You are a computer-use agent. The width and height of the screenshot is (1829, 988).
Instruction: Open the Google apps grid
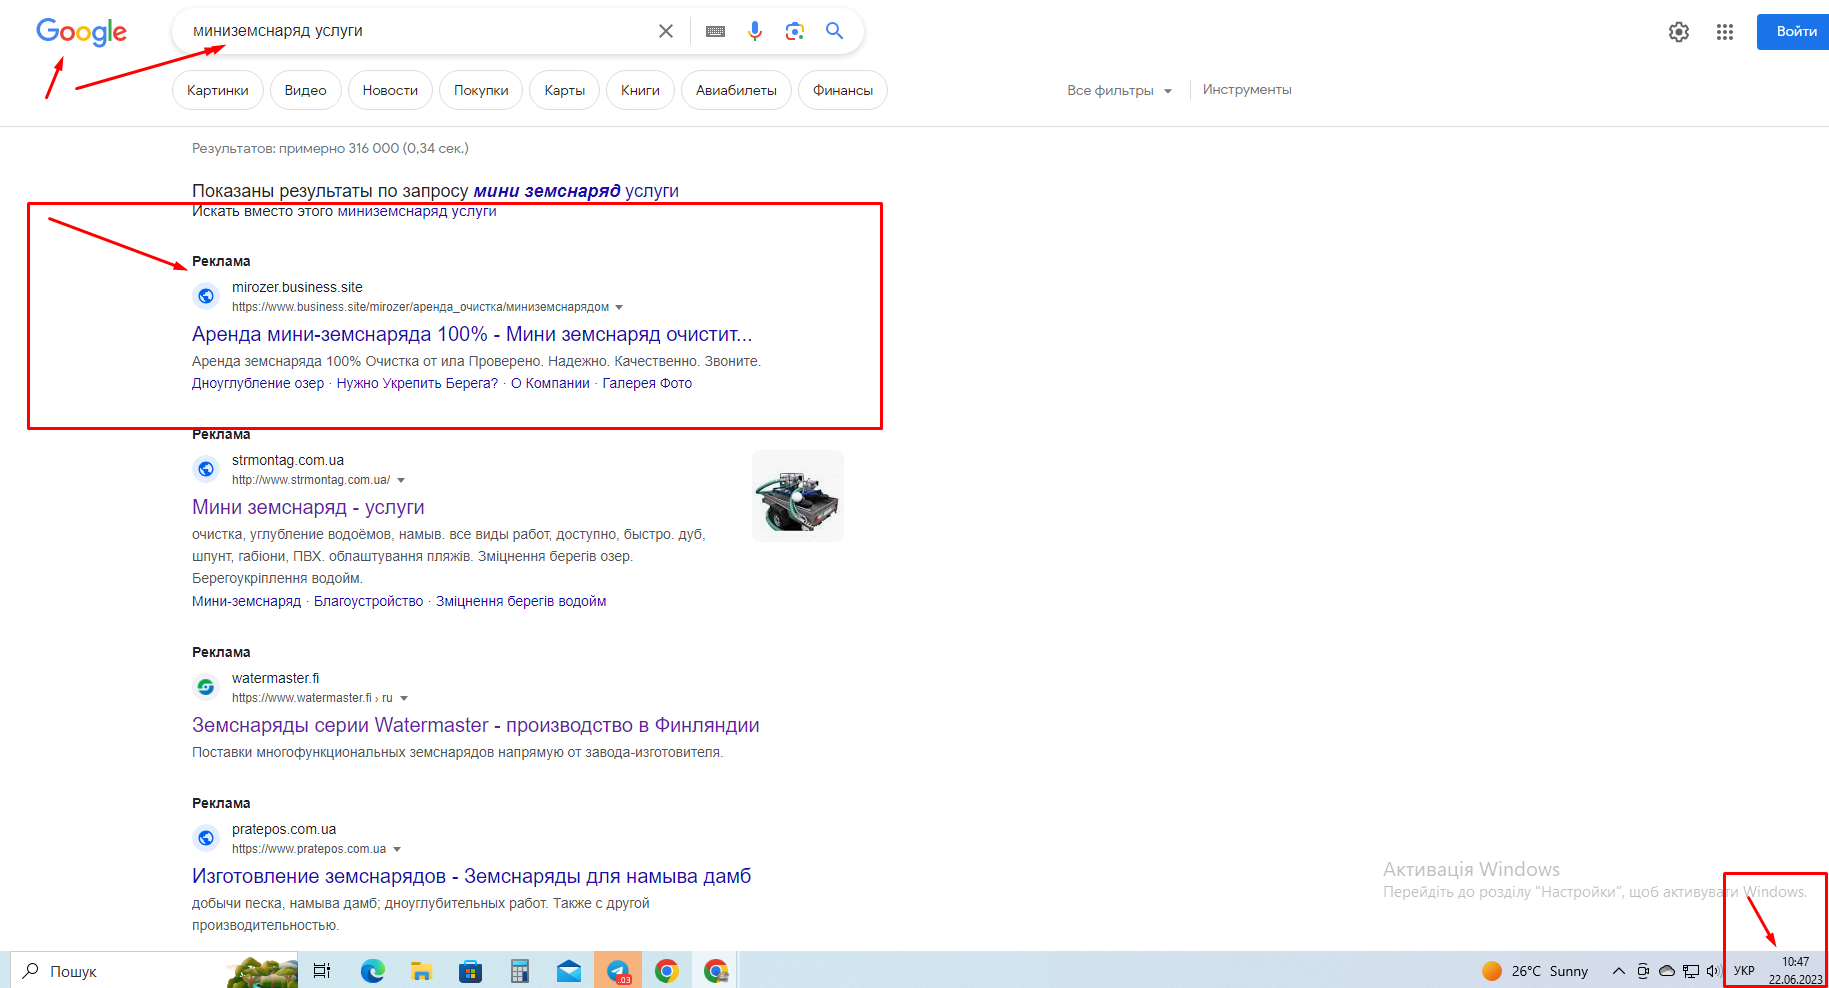click(1725, 32)
